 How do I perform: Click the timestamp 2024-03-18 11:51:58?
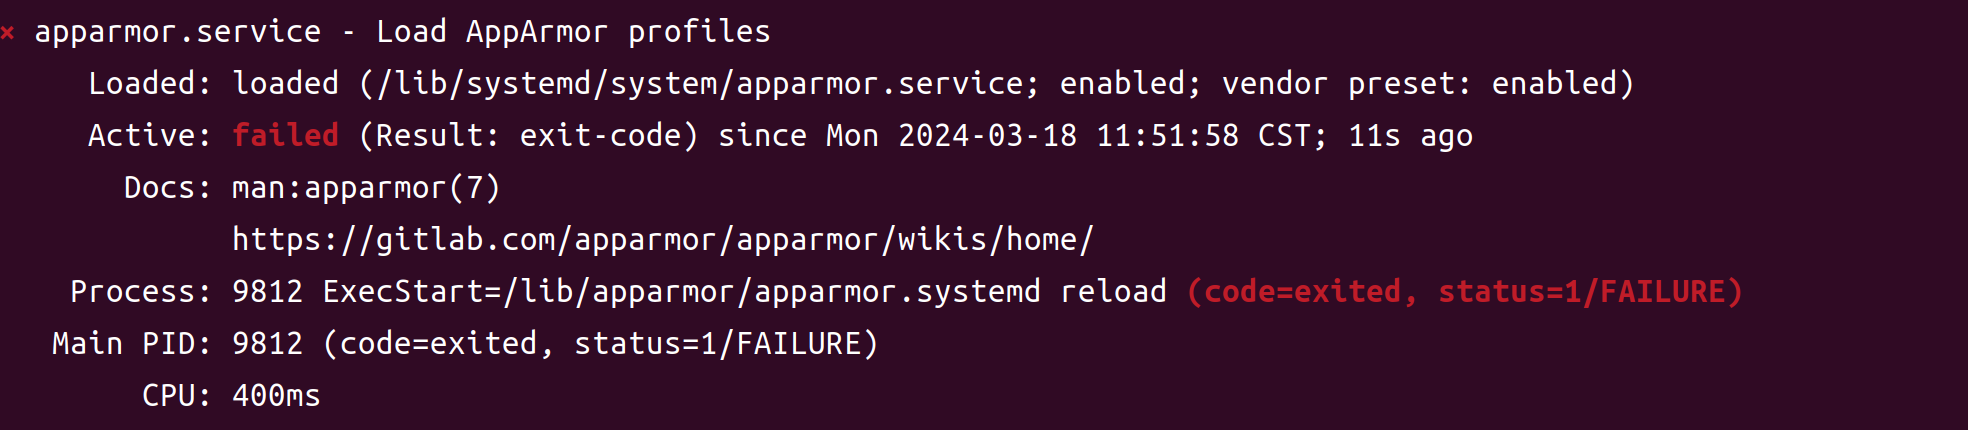pos(1068,135)
